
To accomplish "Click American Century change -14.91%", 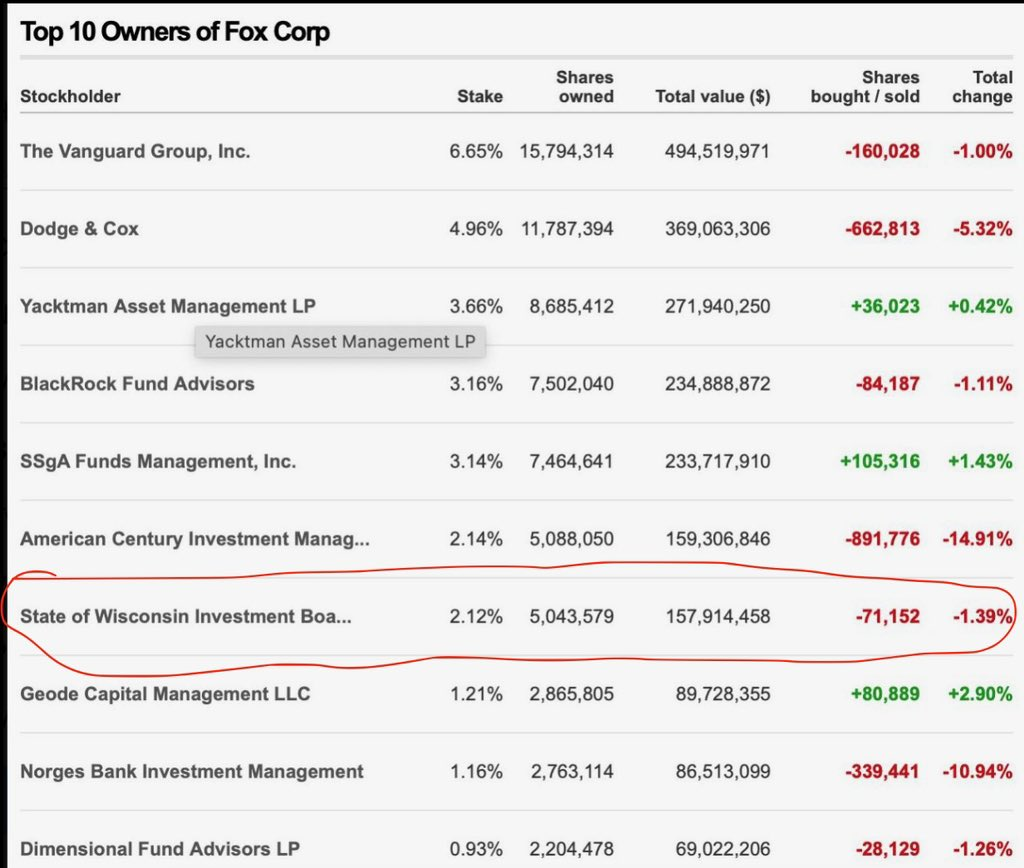I will click(978, 539).
